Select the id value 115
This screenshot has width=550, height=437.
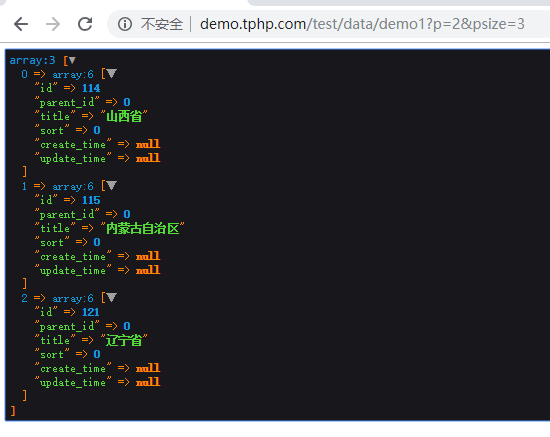coord(91,200)
